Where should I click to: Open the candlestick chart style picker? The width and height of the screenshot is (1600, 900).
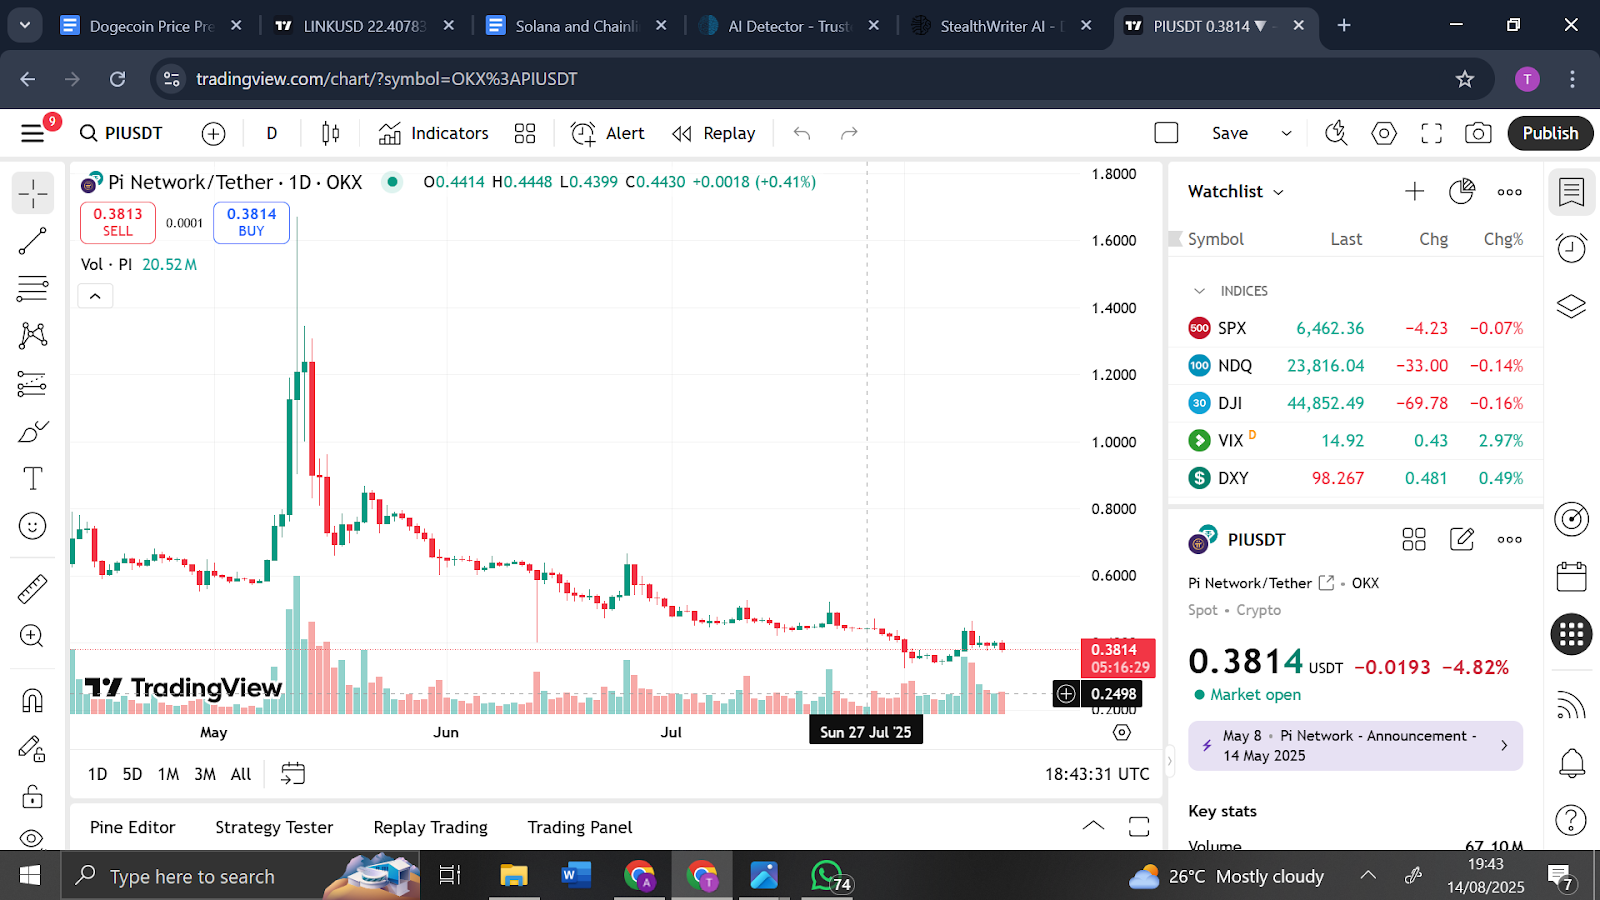331,133
